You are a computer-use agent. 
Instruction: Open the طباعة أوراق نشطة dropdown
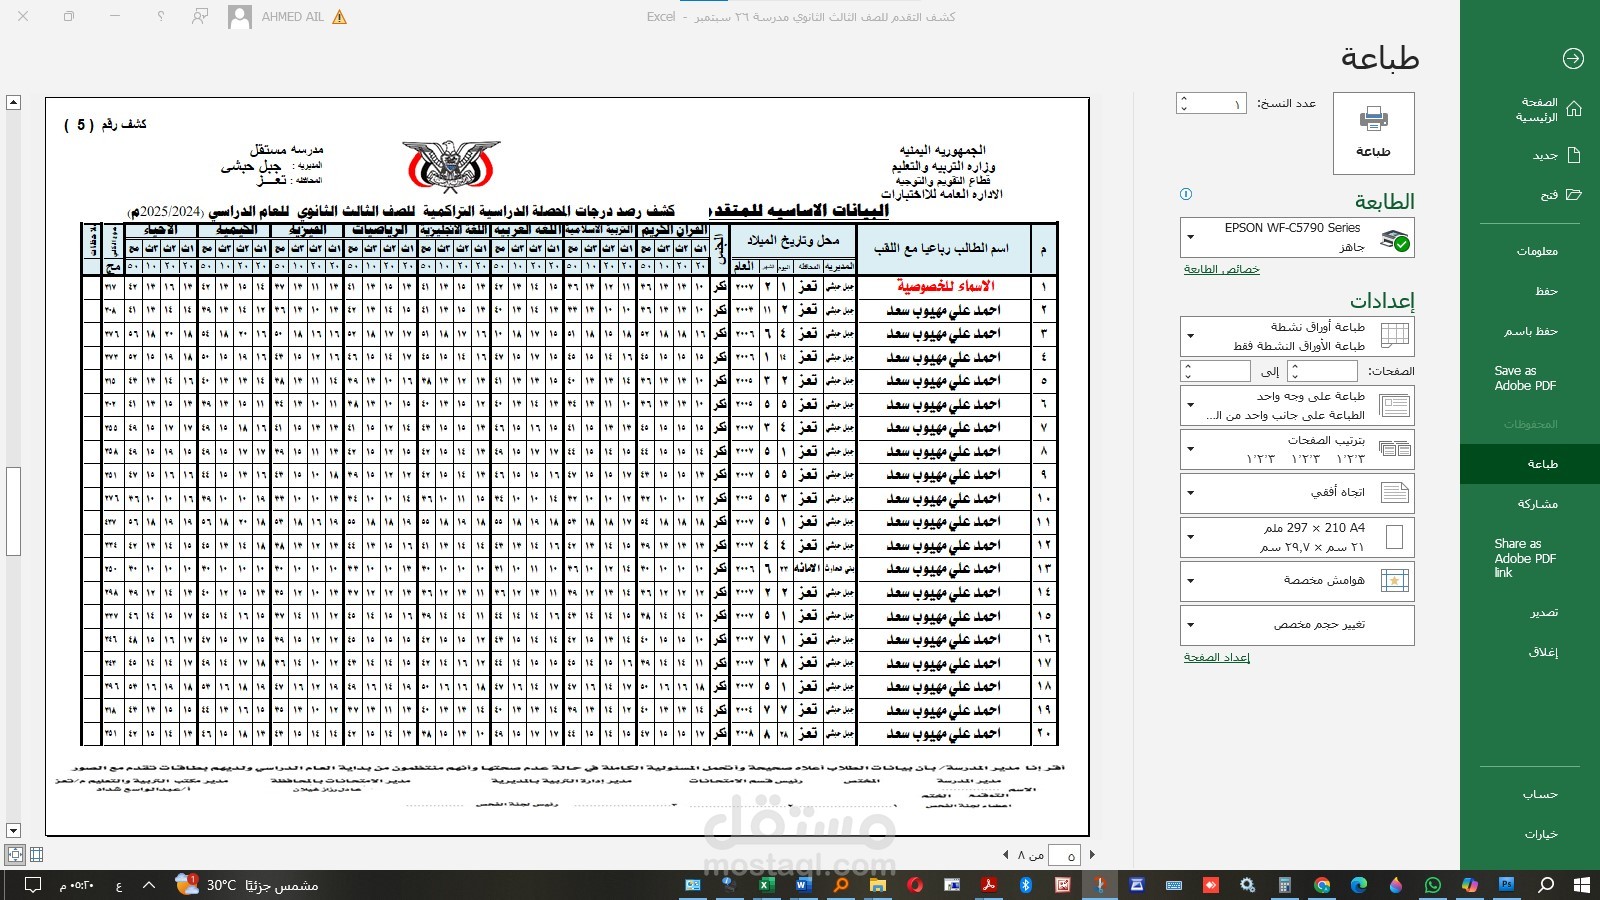[1297, 336]
